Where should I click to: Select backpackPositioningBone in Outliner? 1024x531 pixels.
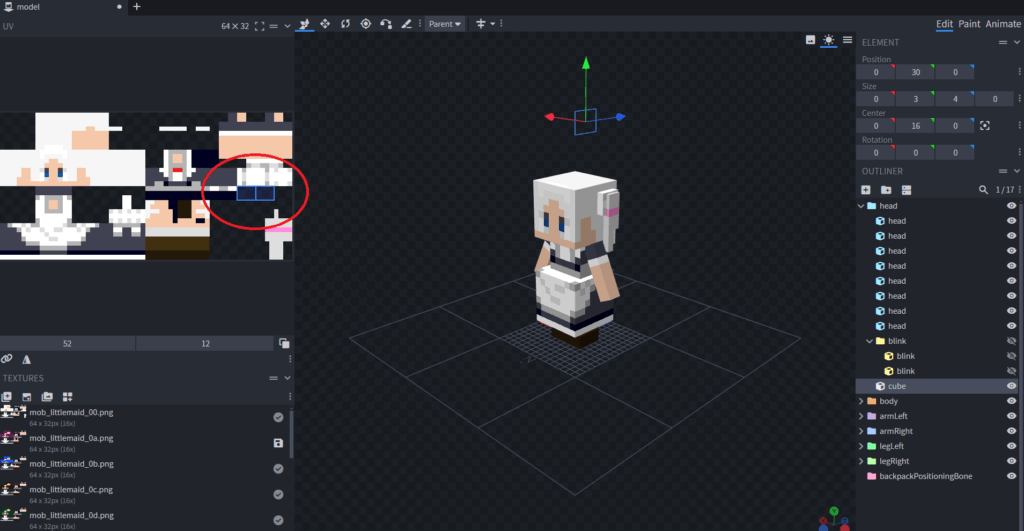click(x=925, y=476)
